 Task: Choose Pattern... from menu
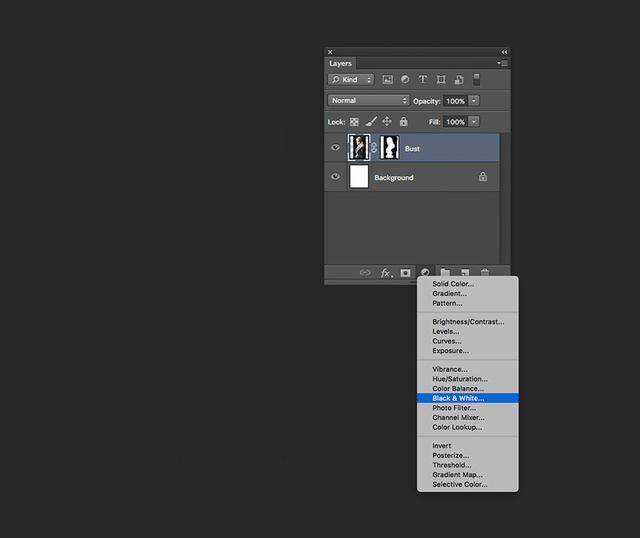click(x=468, y=303)
